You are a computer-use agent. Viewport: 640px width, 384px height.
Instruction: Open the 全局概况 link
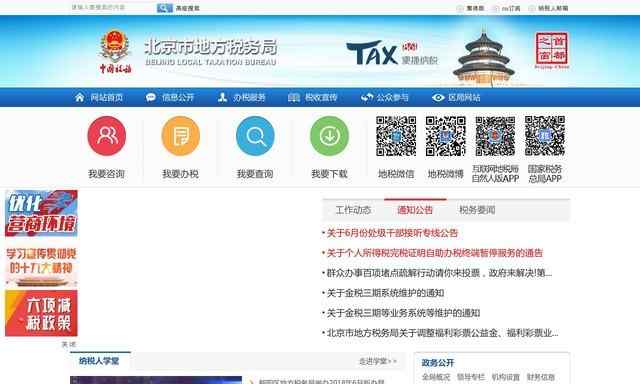(x=436, y=377)
